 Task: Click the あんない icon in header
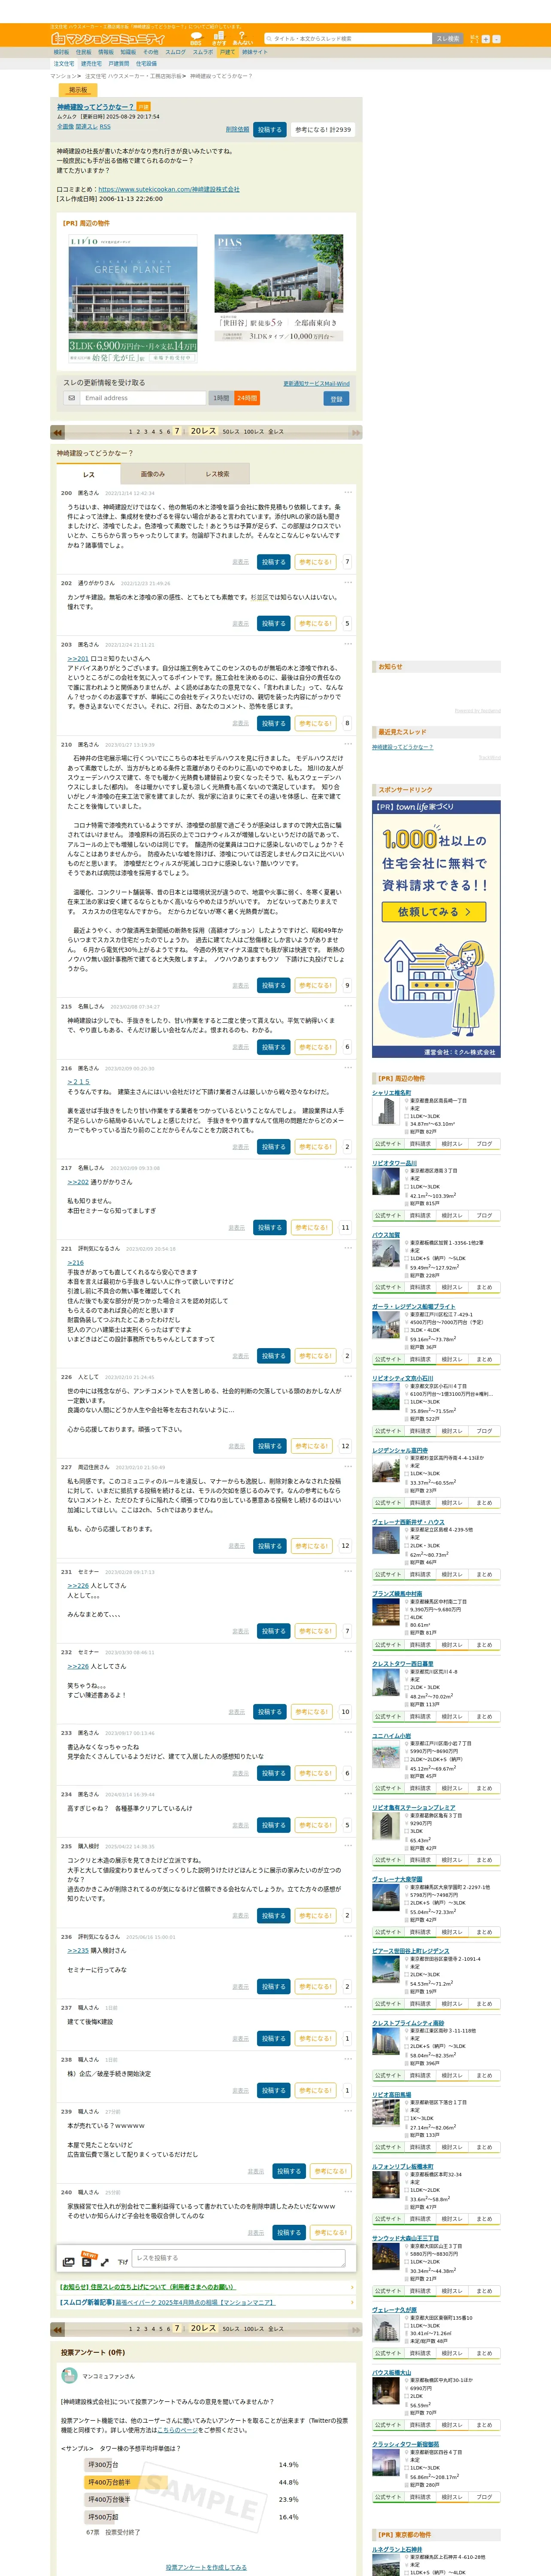242,39
